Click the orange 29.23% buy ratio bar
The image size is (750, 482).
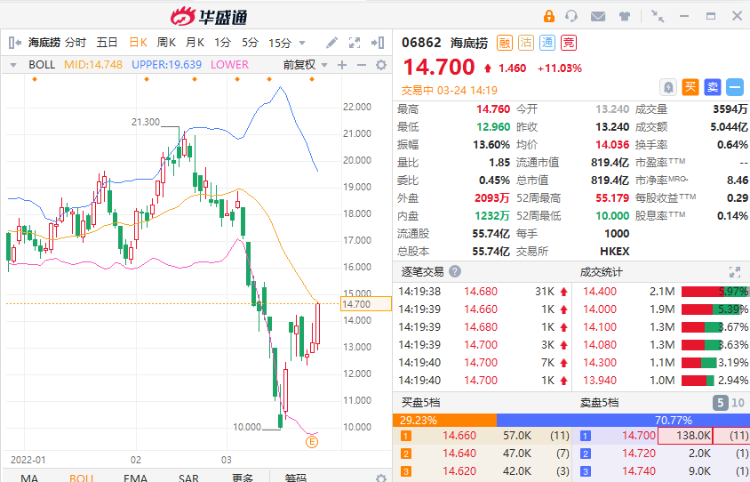[x=445, y=420]
